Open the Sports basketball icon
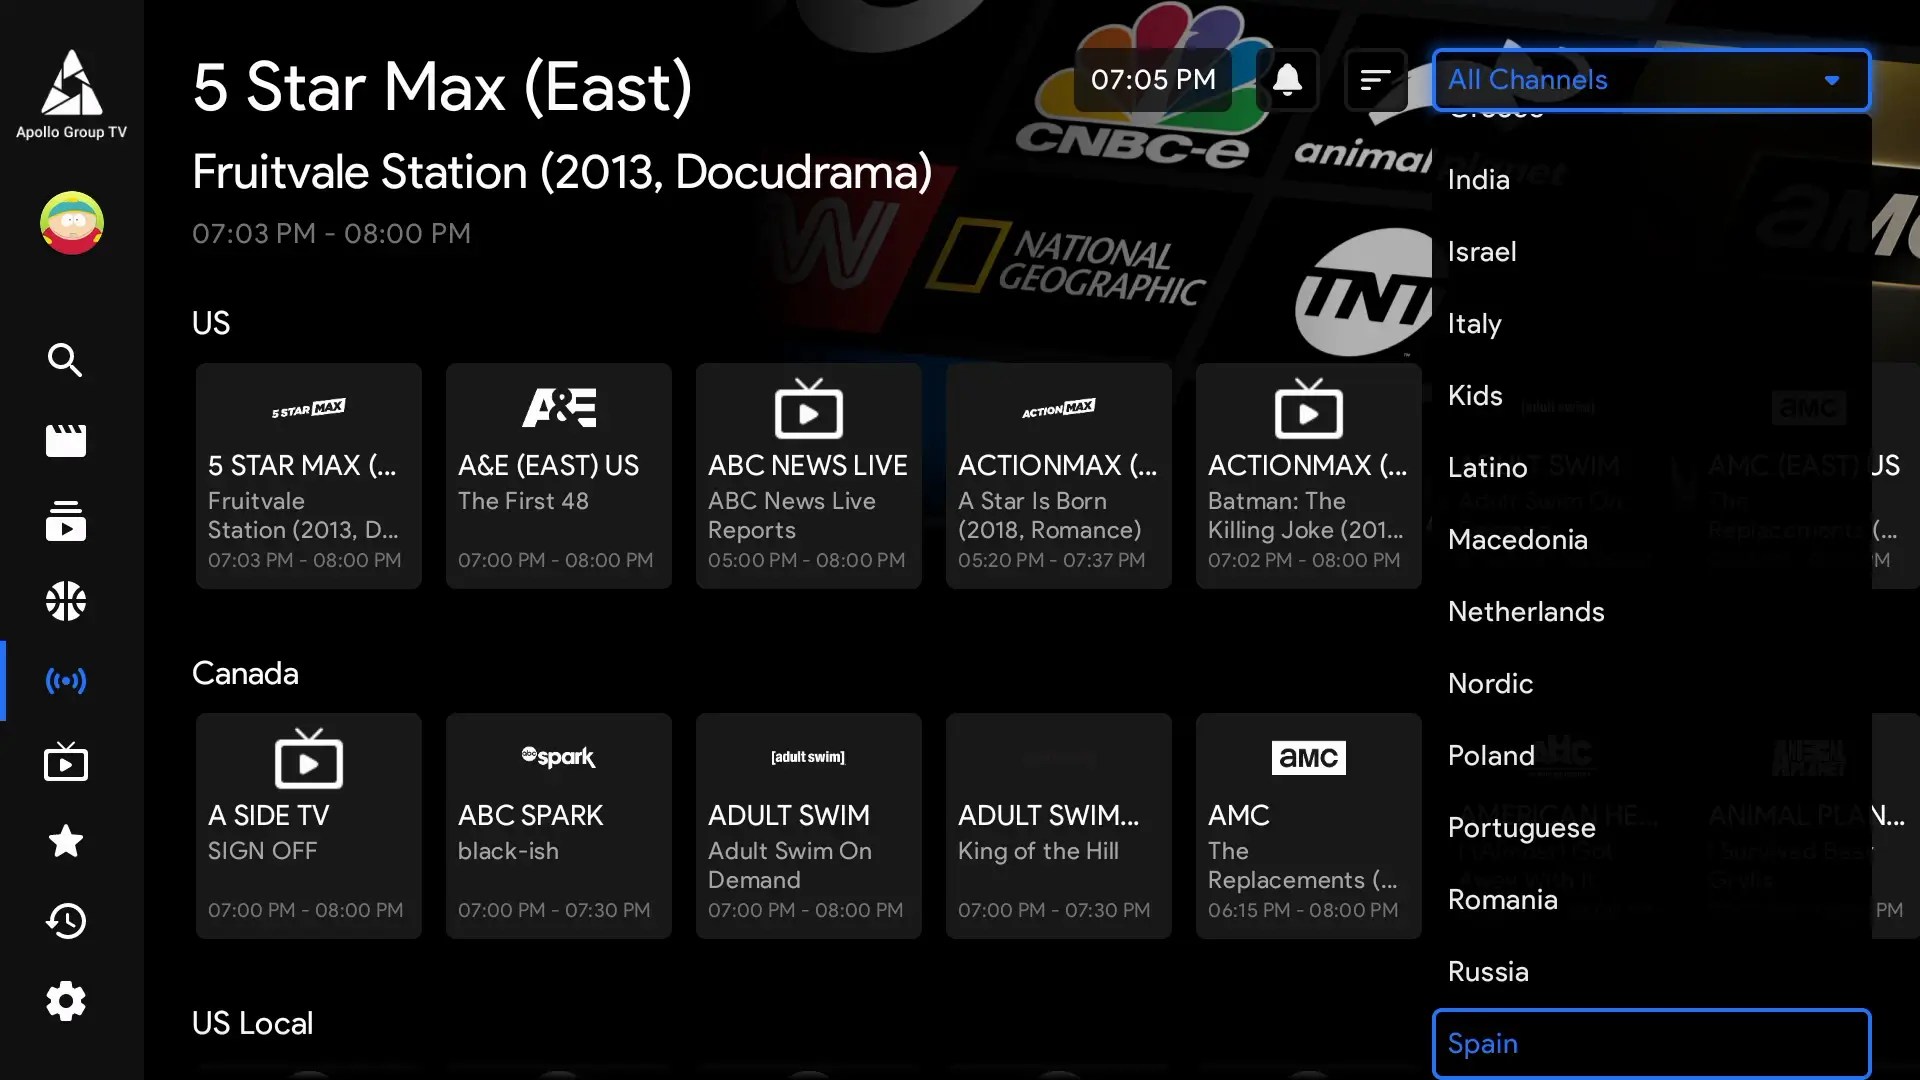The height and width of the screenshot is (1080, 1920). pos(66,601)
